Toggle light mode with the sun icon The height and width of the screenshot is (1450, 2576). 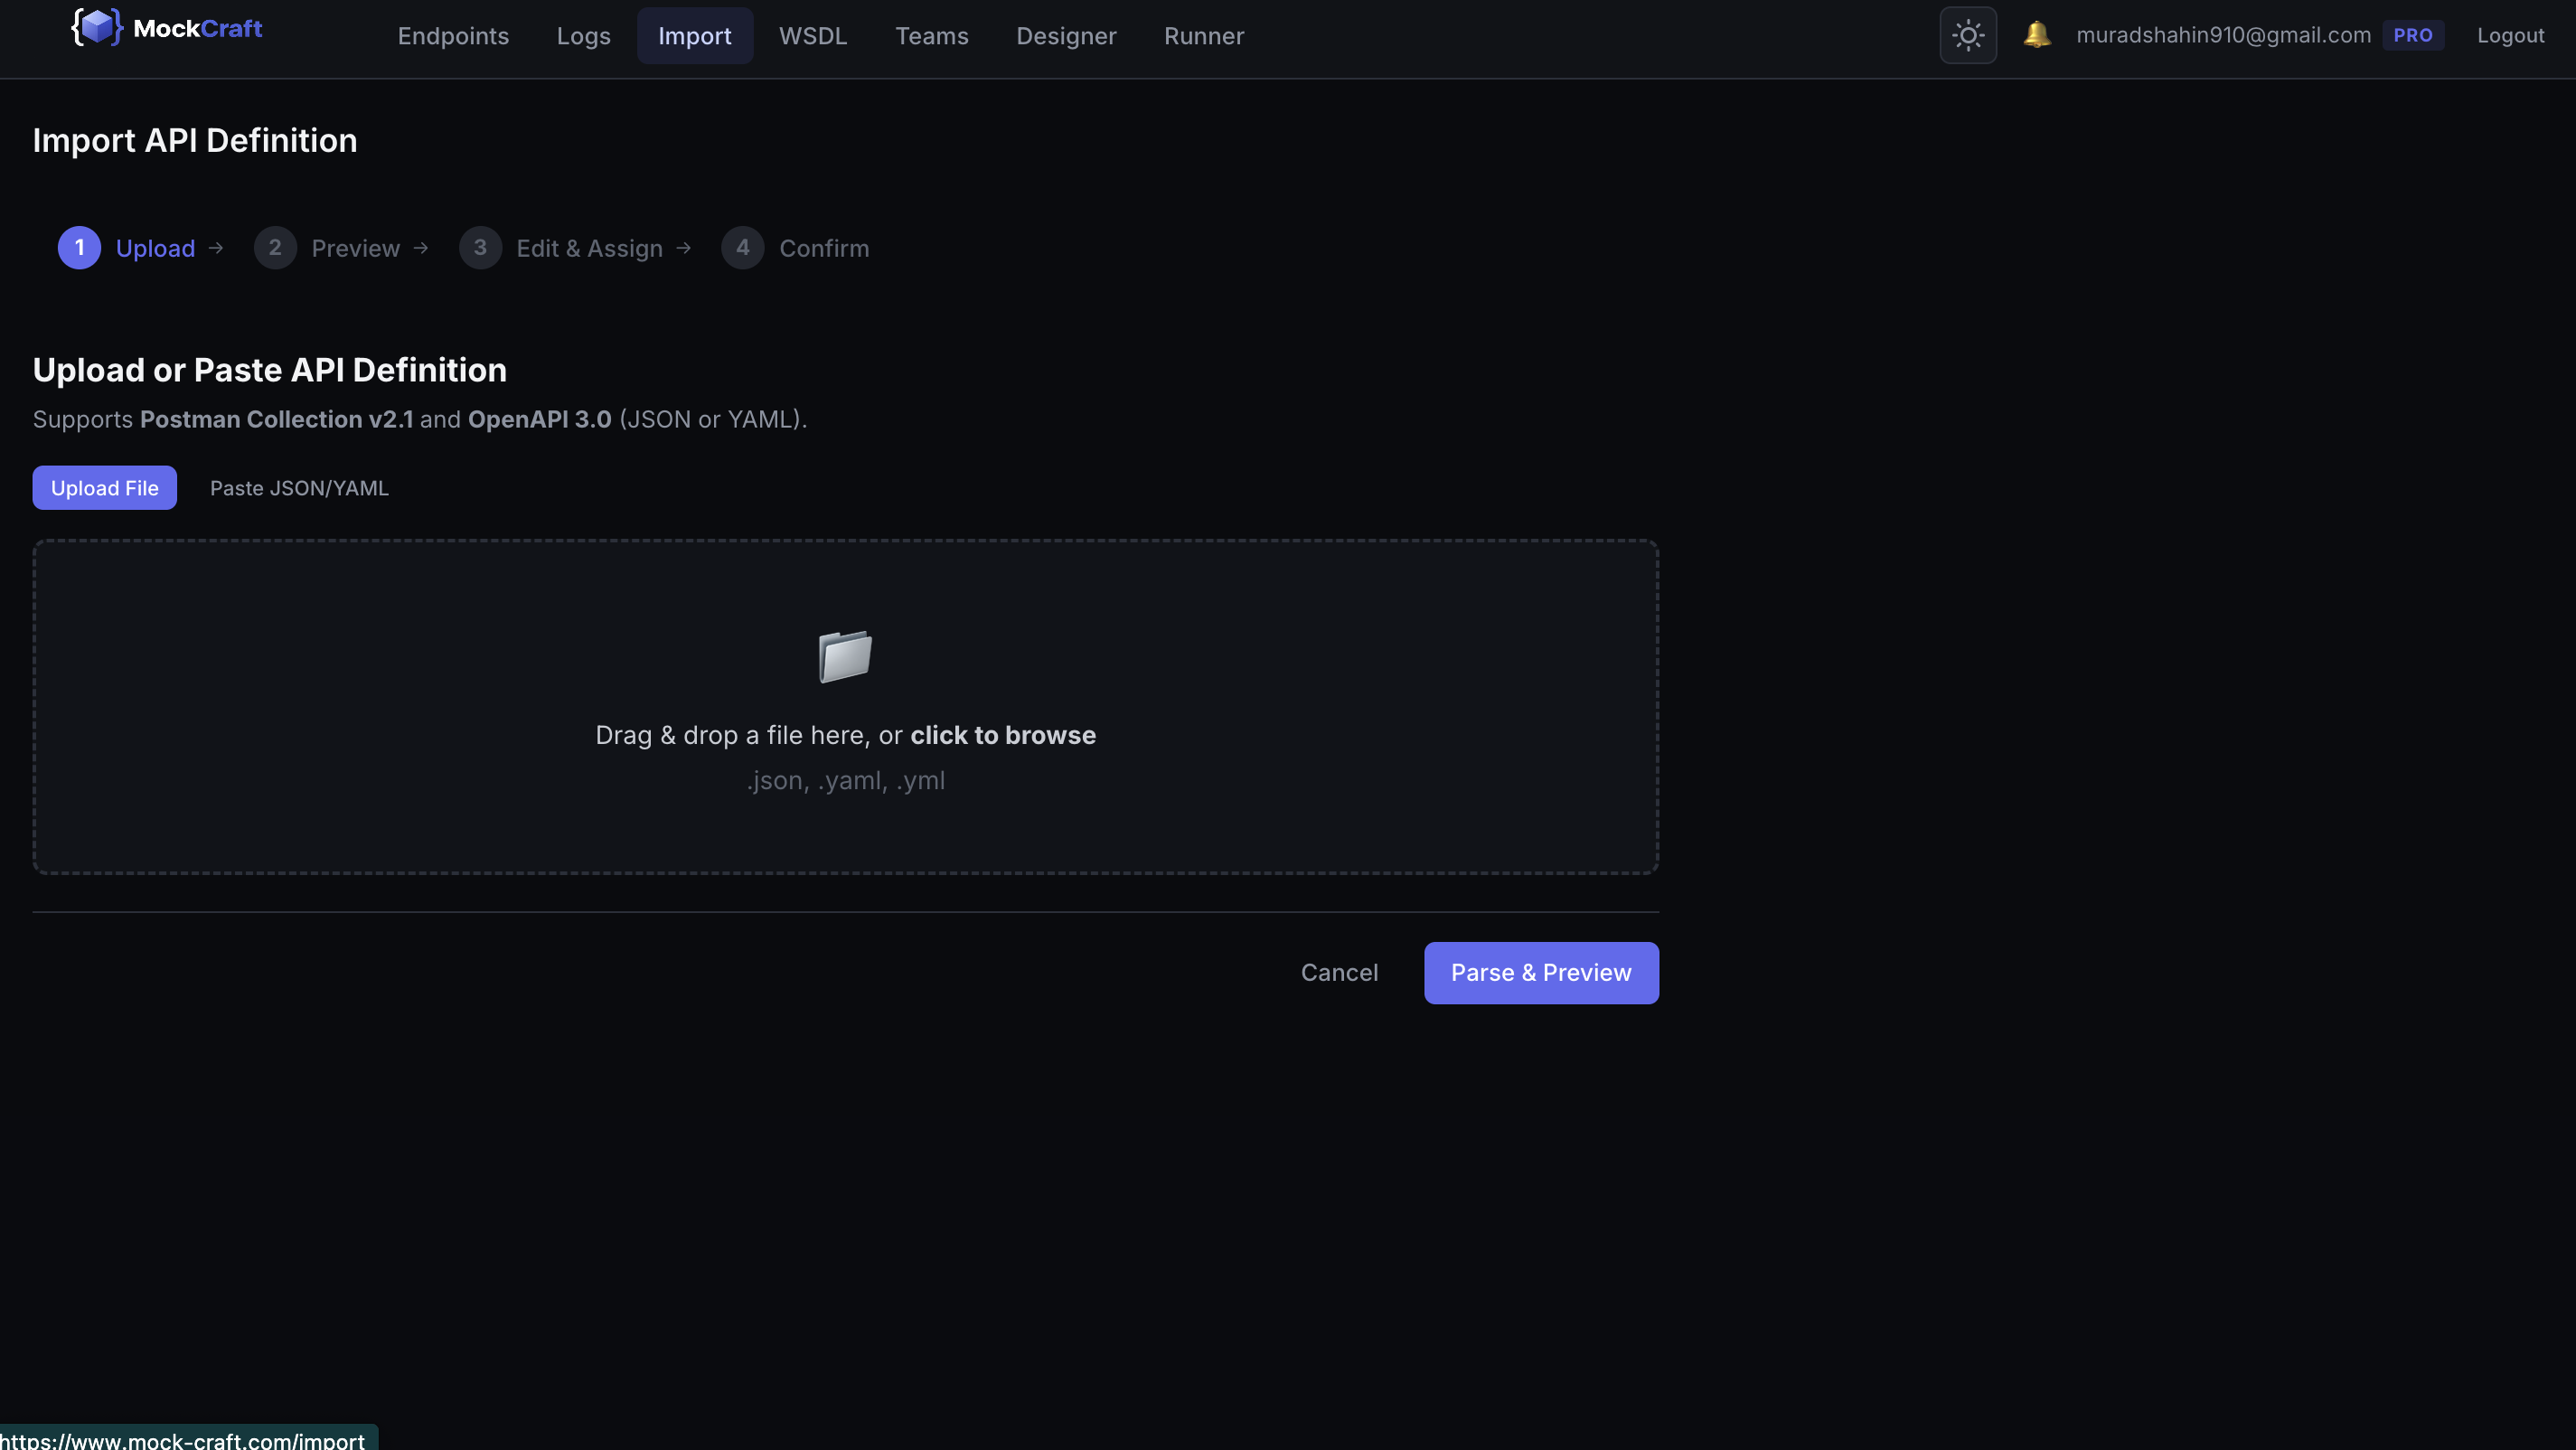[x=1967, y=34]
